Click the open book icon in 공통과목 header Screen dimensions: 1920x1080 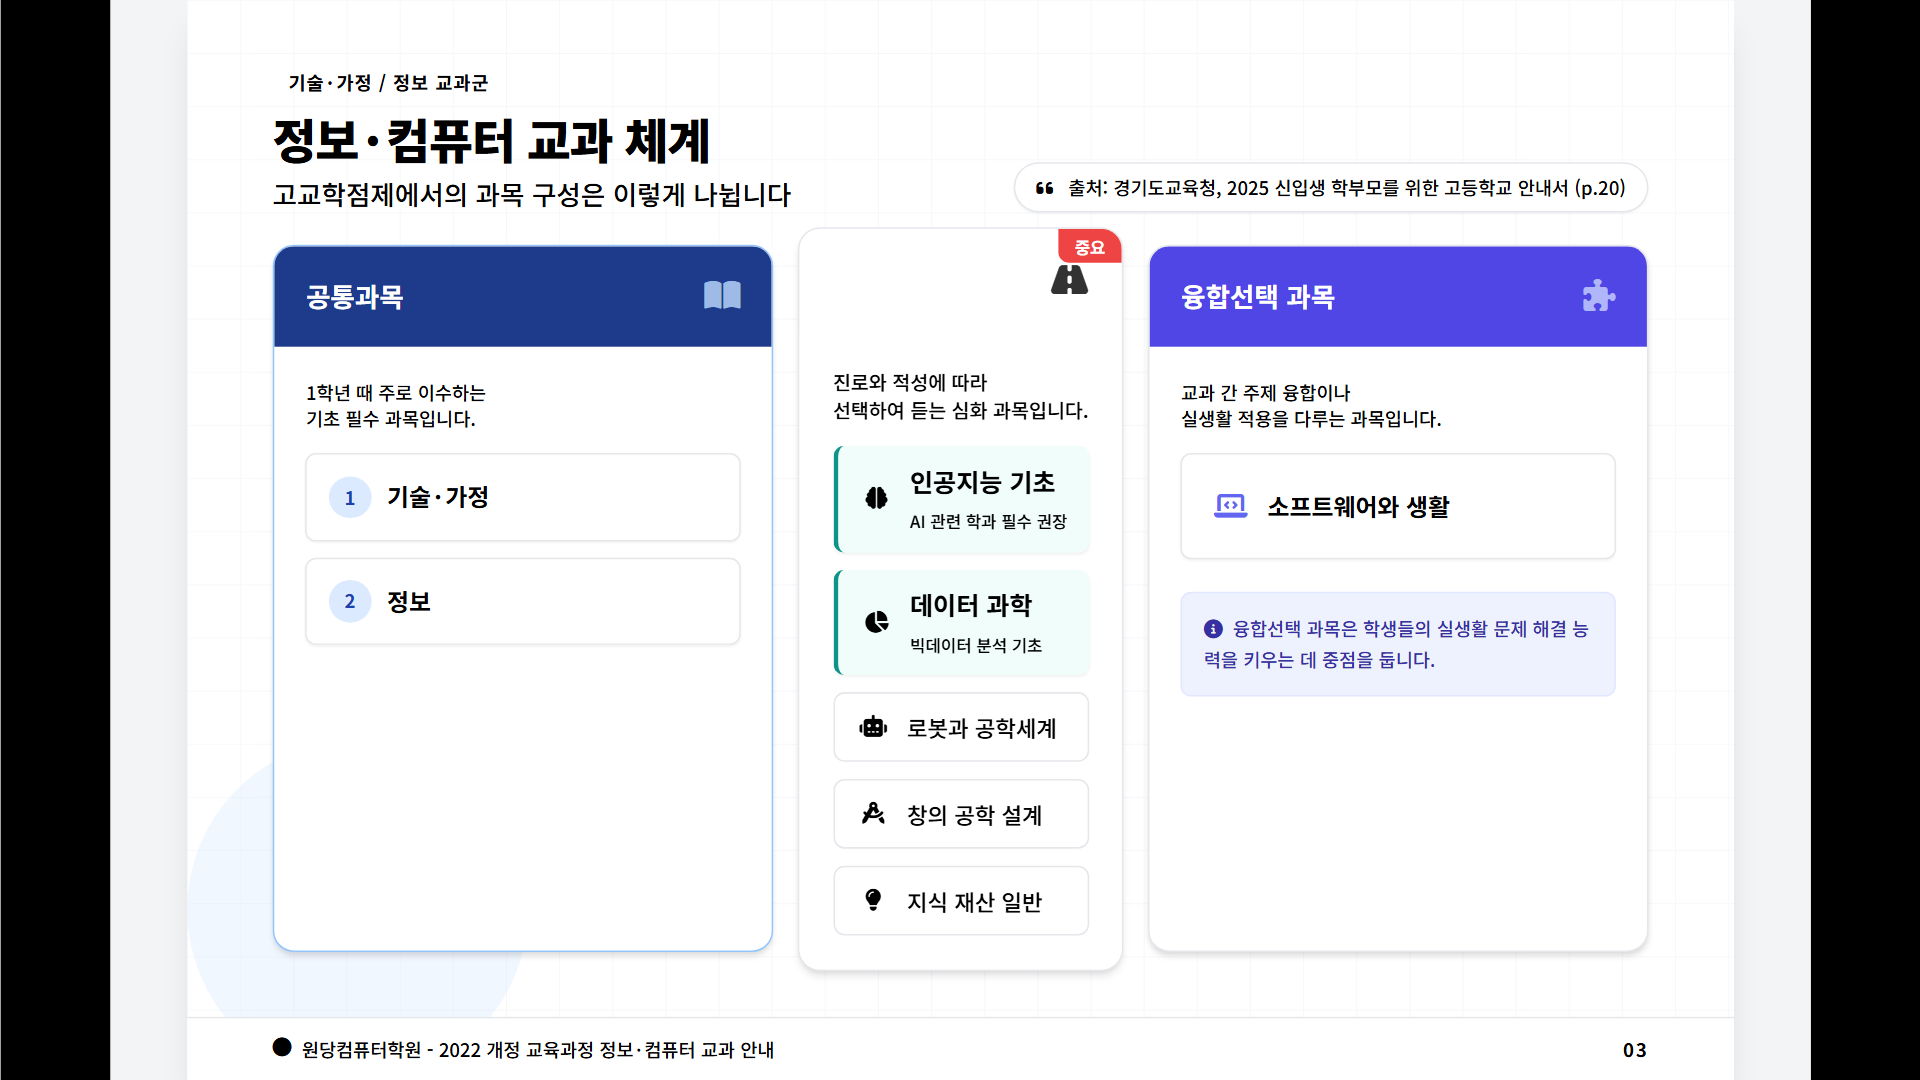point(722,295)
